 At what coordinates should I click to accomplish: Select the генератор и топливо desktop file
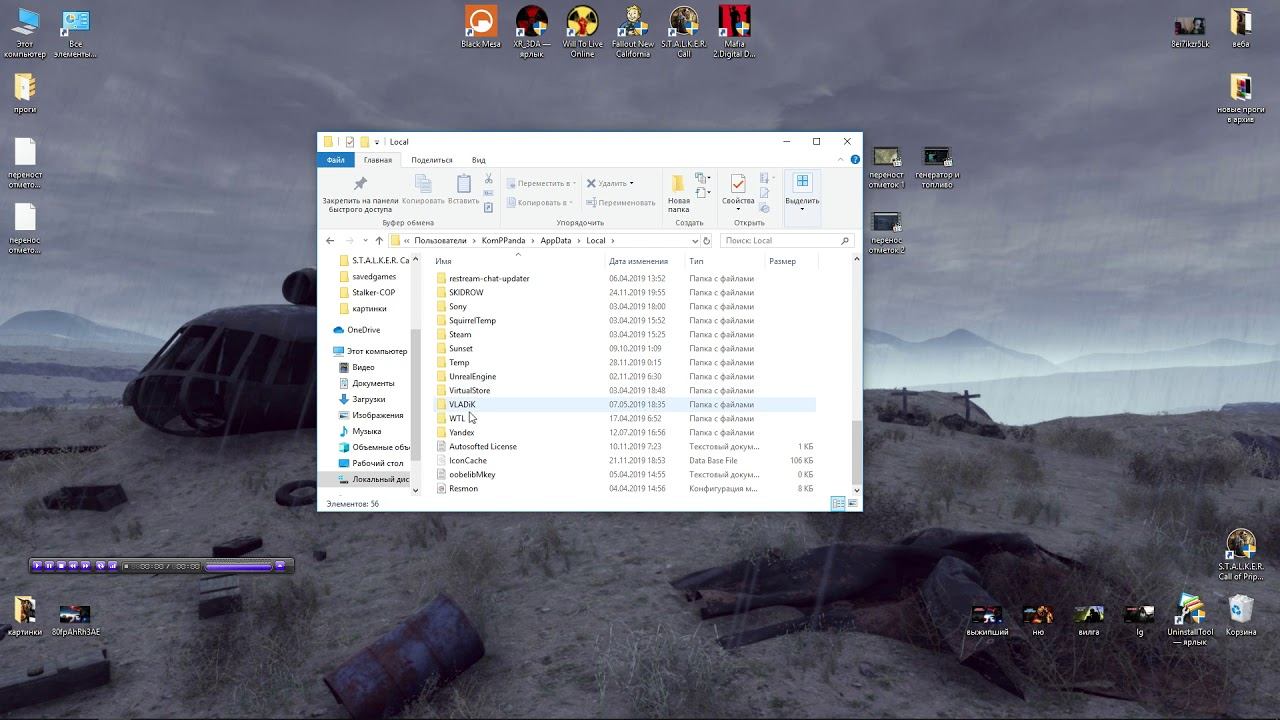click(937, 167)
